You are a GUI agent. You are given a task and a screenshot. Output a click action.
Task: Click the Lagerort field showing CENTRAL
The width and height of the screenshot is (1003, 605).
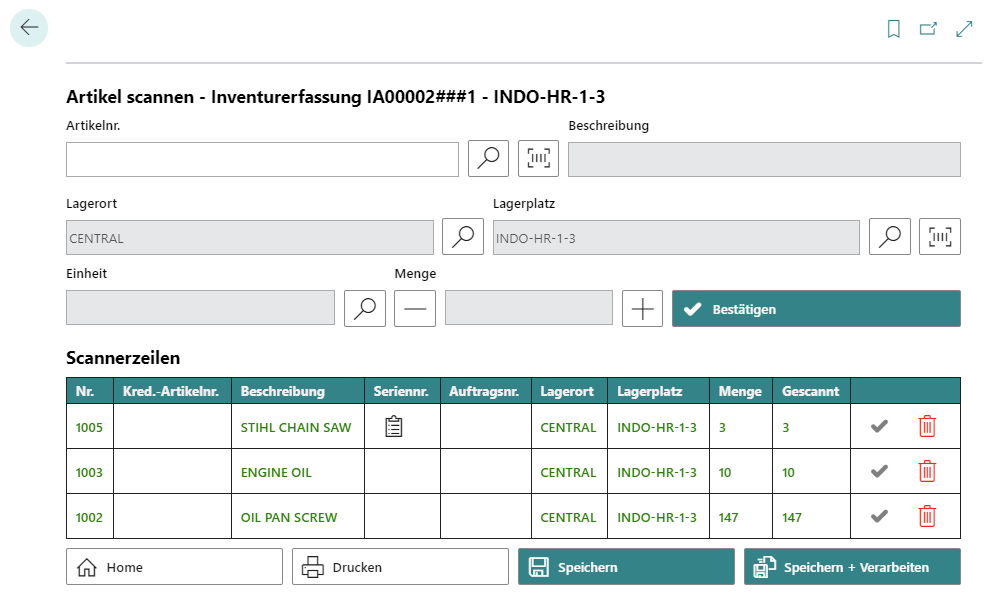(249, 238)
